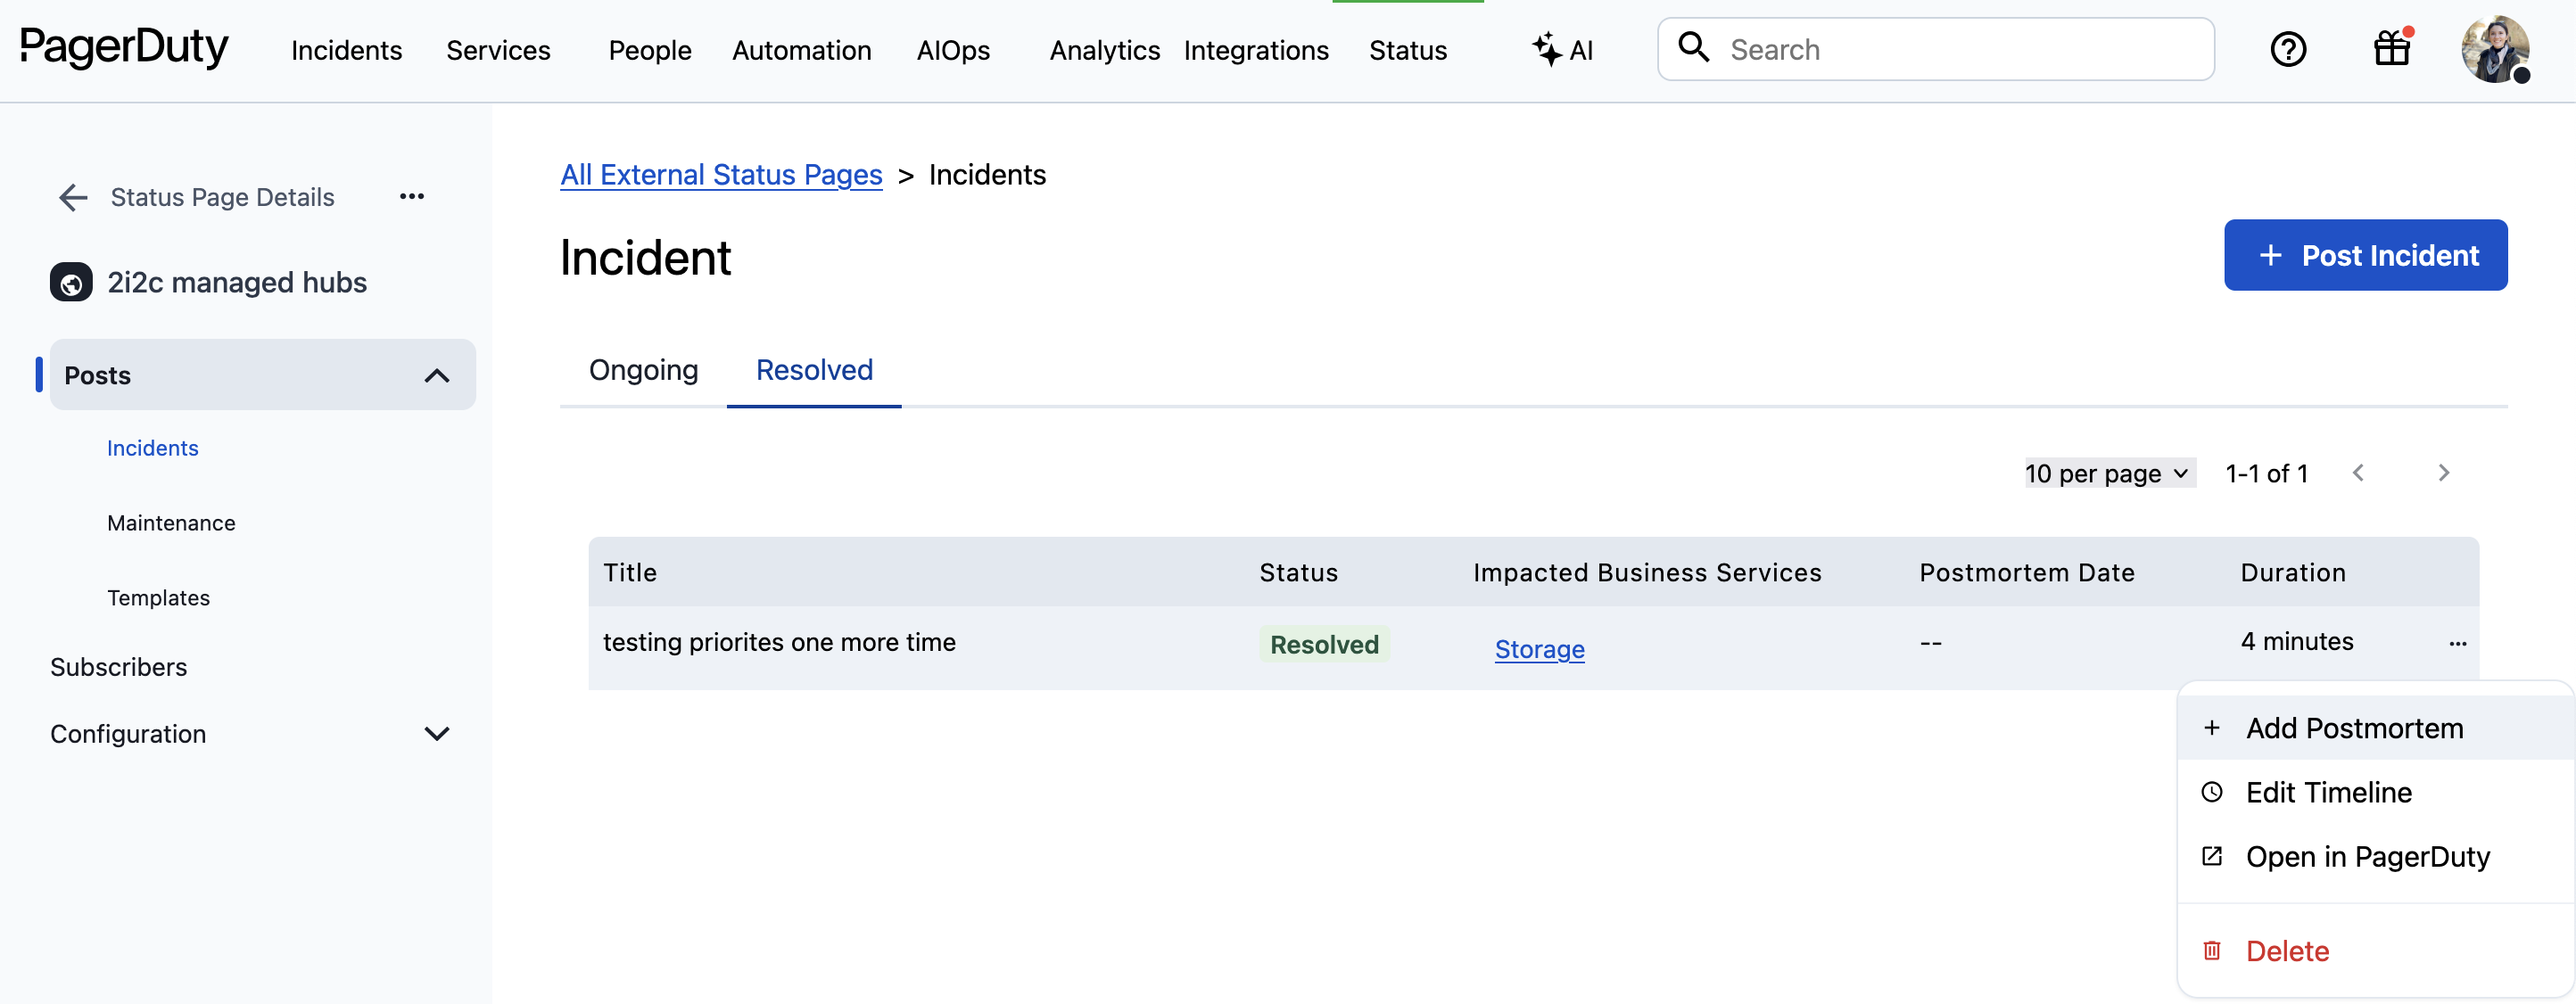This screenshot has height=1004, width=2576.
Task: Click the PagerDuty logo
Action: 124,47
